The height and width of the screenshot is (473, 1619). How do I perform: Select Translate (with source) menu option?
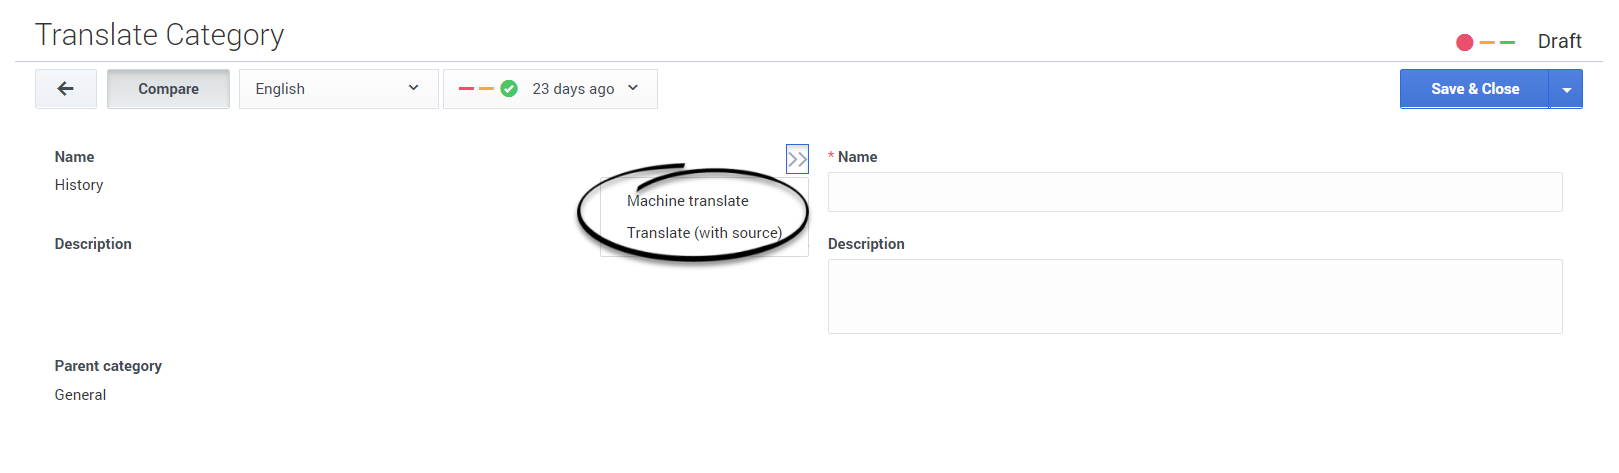coord(704,233)
